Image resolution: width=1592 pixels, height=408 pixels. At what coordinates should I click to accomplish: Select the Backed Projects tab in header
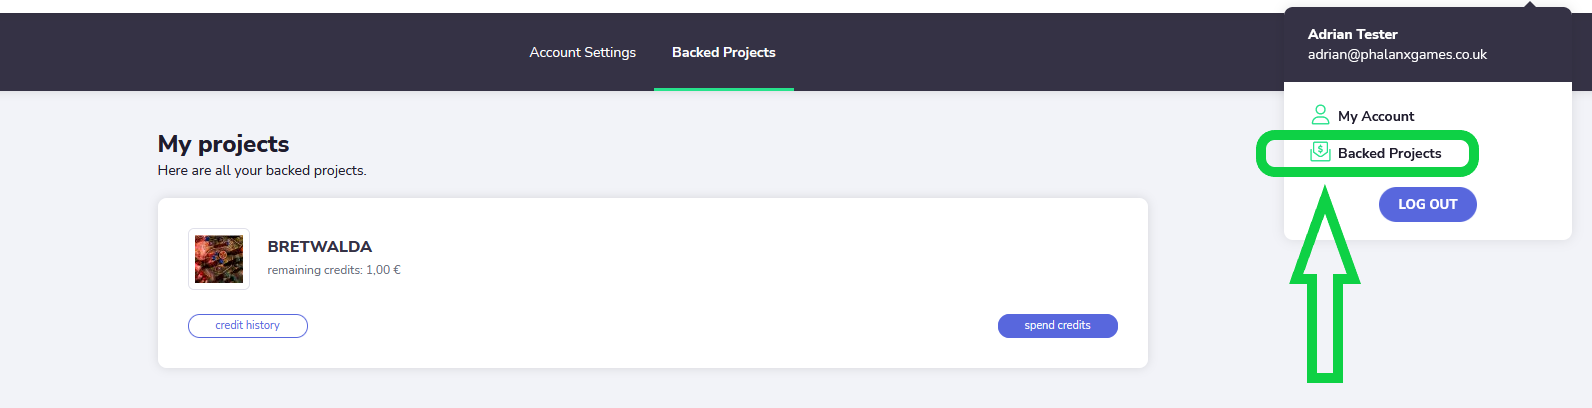(723, 52)
